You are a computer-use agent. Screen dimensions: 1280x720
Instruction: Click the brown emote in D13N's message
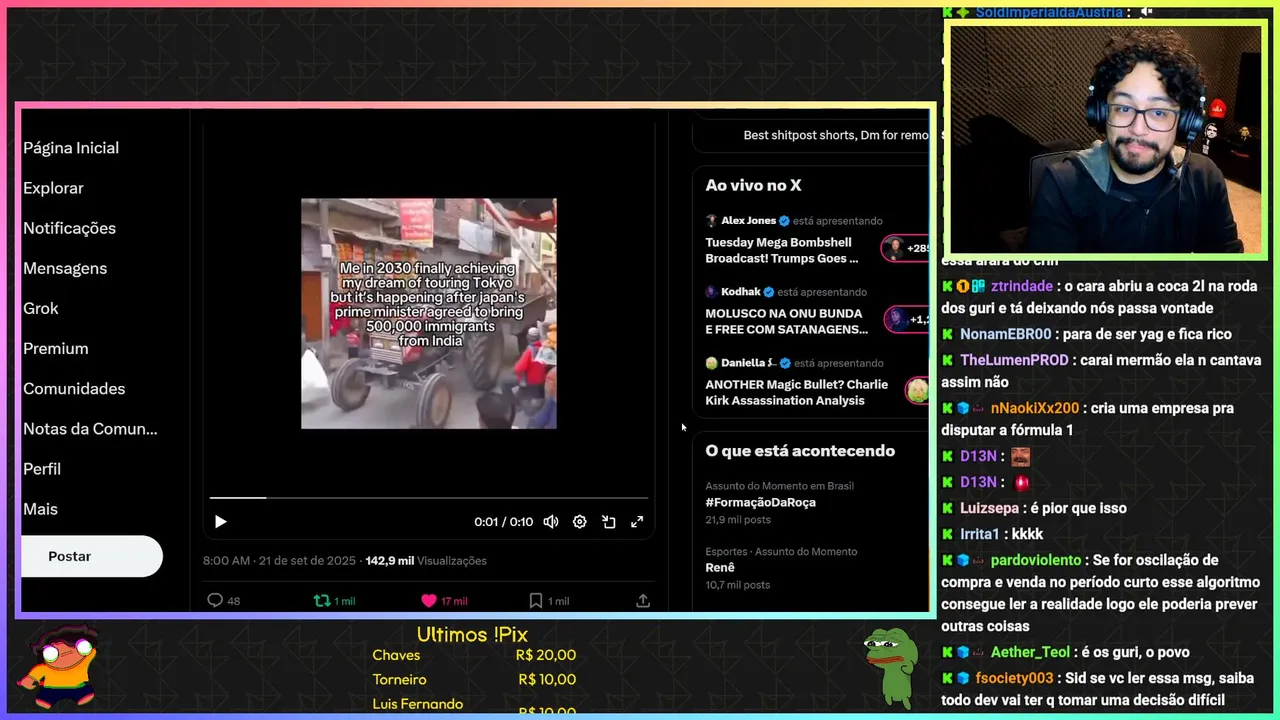[x=1020, y=457]
